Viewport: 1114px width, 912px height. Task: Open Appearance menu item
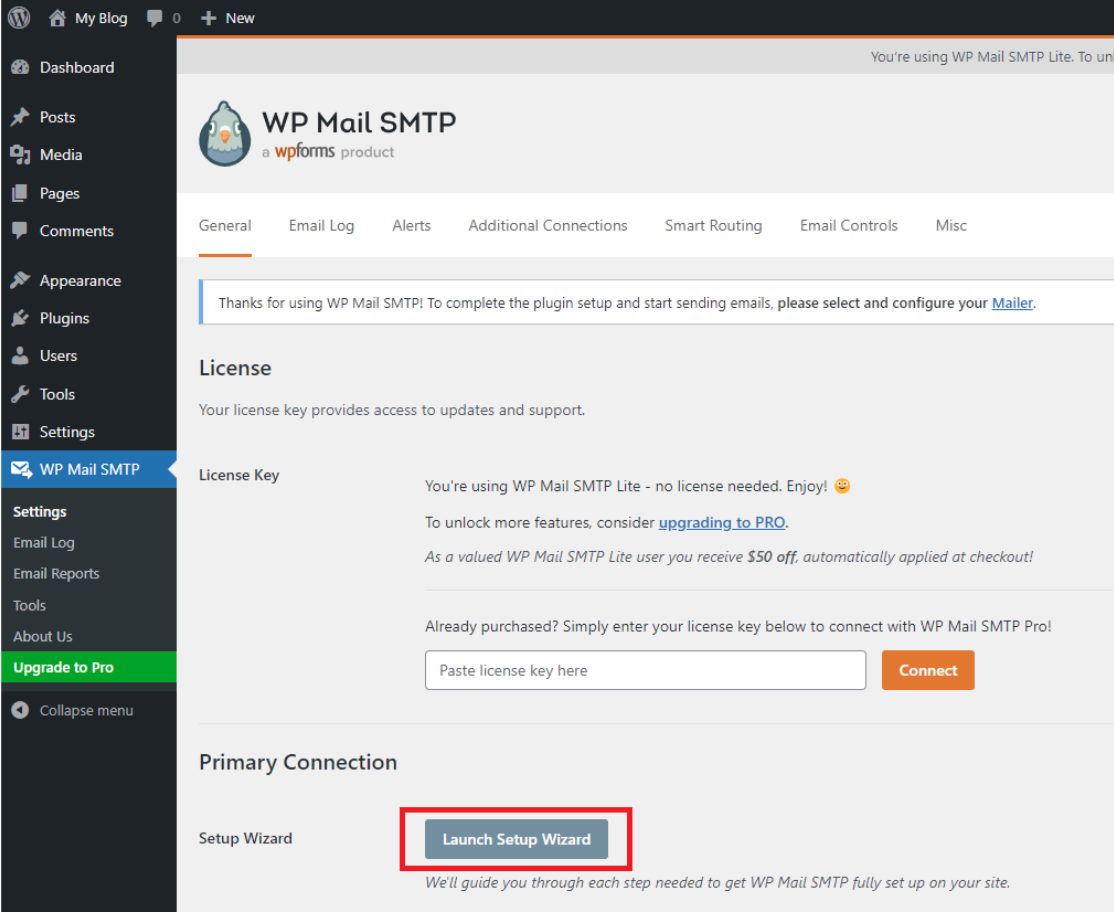[80, 281]
